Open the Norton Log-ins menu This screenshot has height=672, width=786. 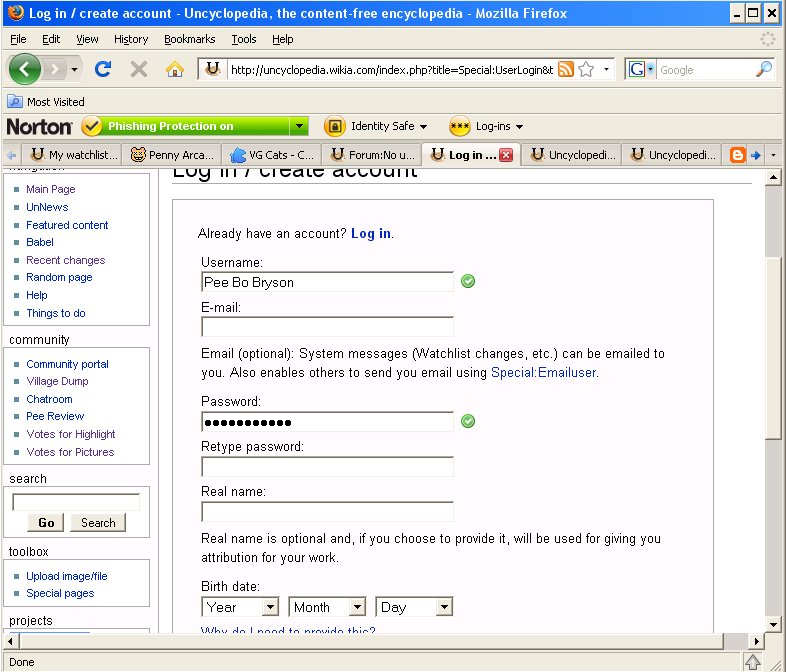(x=486, y=126)
